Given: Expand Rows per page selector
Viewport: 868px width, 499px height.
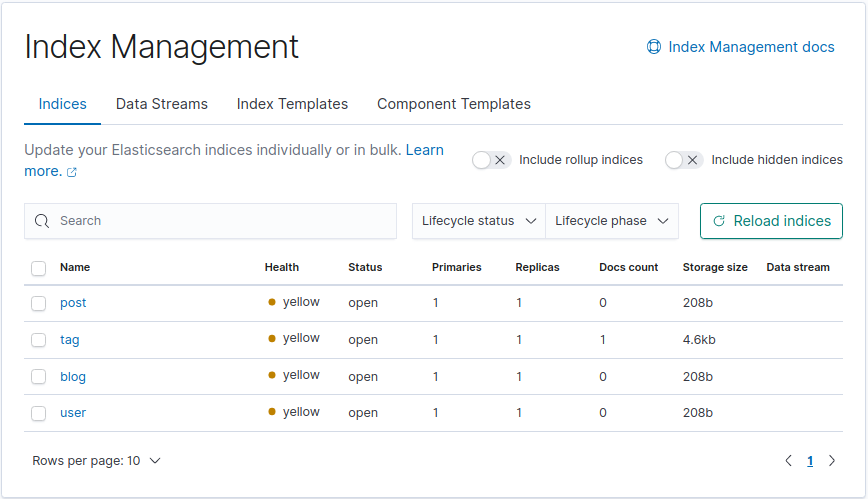Looking at the screenshot, I should (96, 461).
